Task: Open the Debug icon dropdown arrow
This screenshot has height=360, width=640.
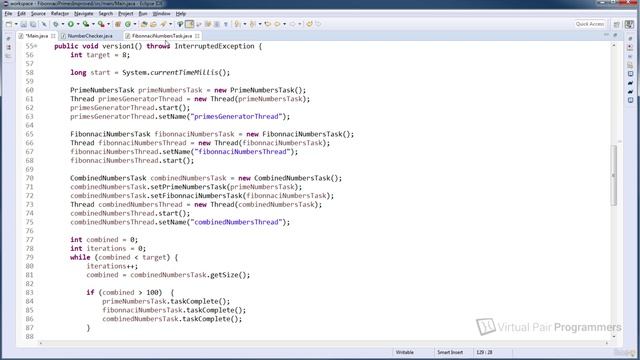Action: [x=62, y=24]
